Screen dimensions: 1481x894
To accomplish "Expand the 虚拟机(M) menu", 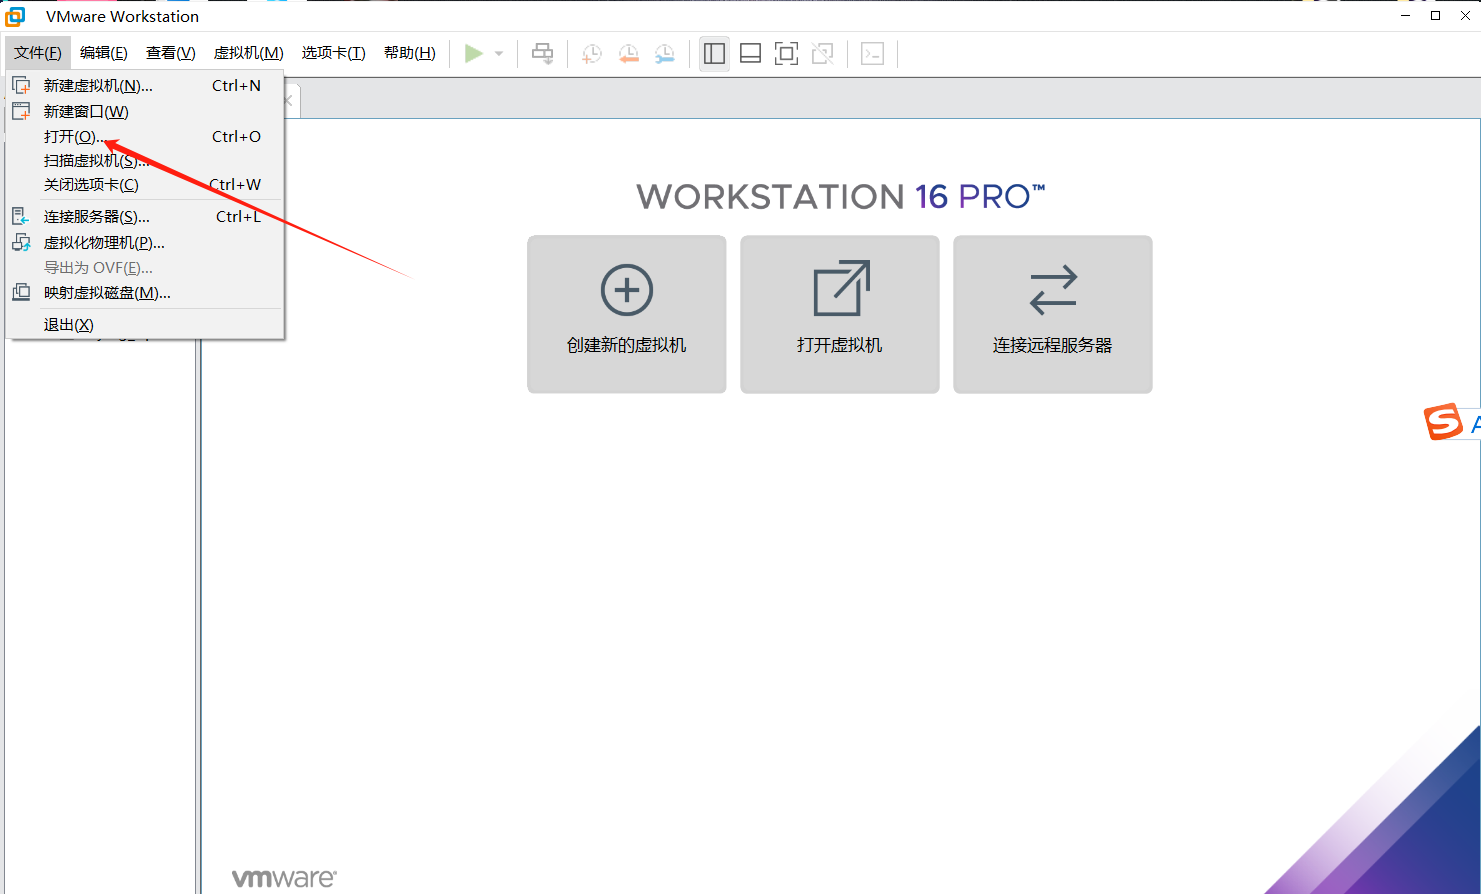I will click(248, 53).
